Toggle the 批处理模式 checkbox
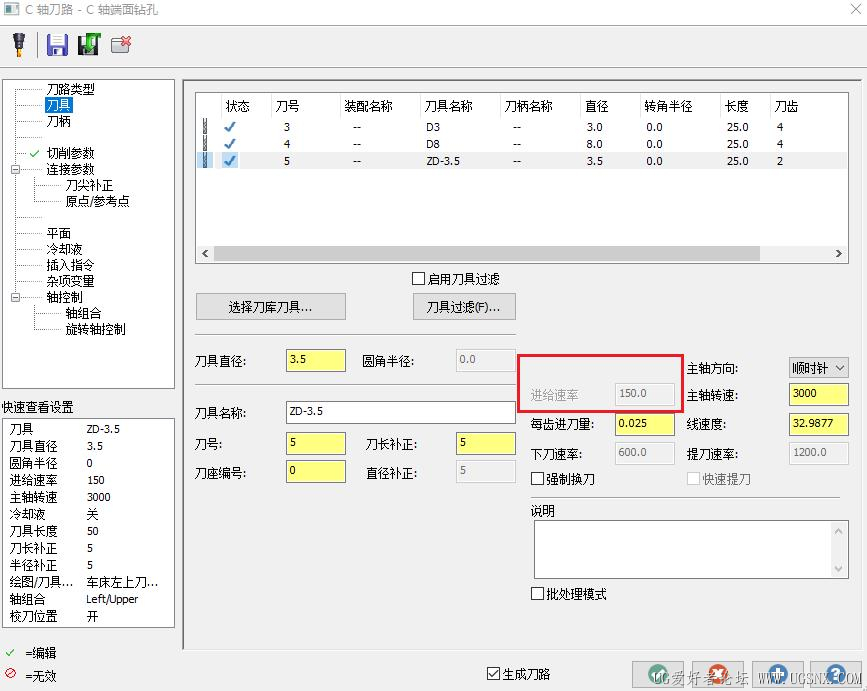This screenshot has width=867, height=691. pyautogui.click(x=537, y=594)
